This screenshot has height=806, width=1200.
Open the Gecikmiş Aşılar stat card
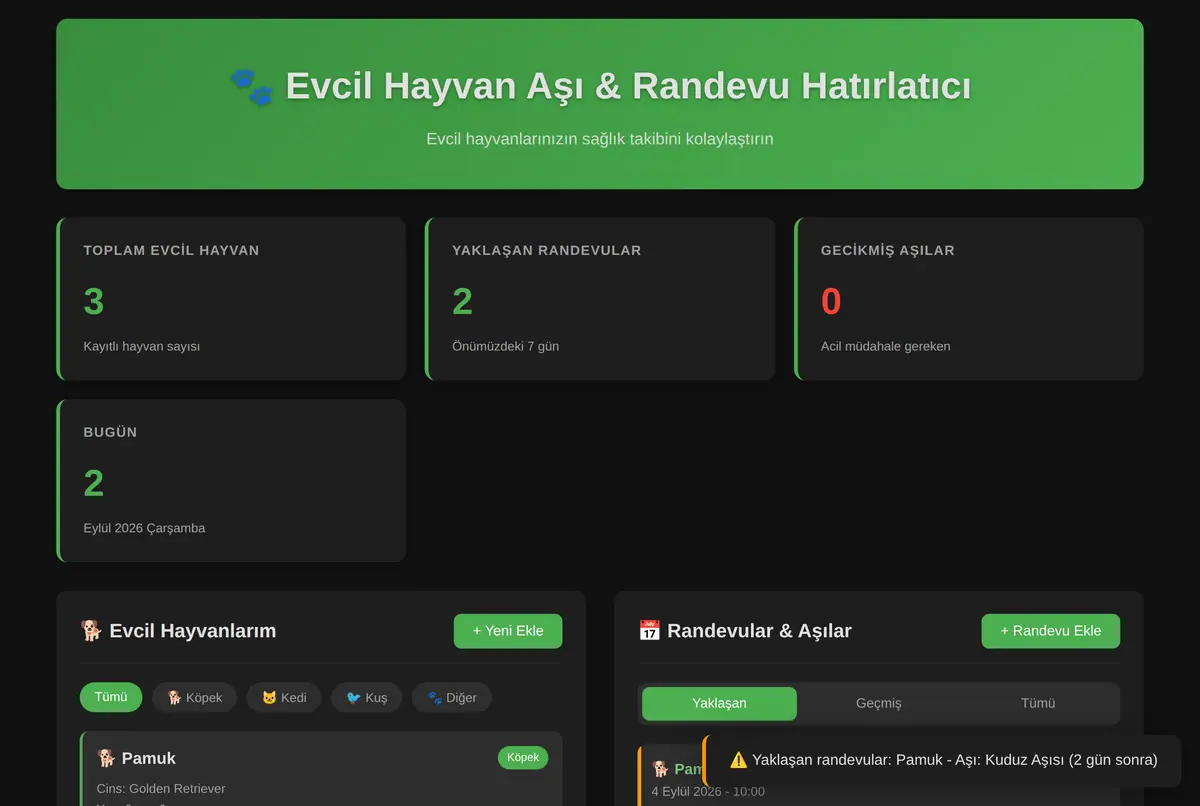pyautogui.click(x=969, y=299)
